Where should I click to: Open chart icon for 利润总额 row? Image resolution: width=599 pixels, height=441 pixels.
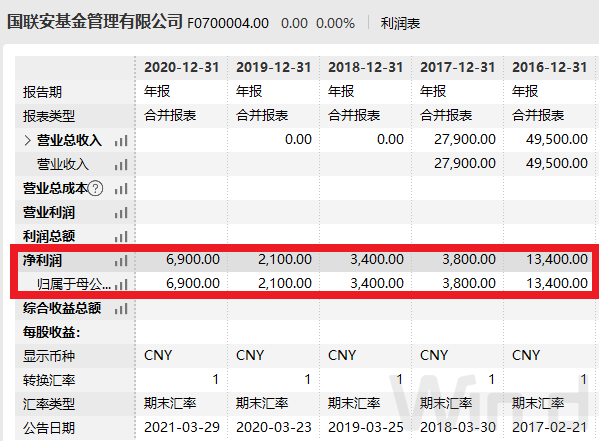pos(121,237)
